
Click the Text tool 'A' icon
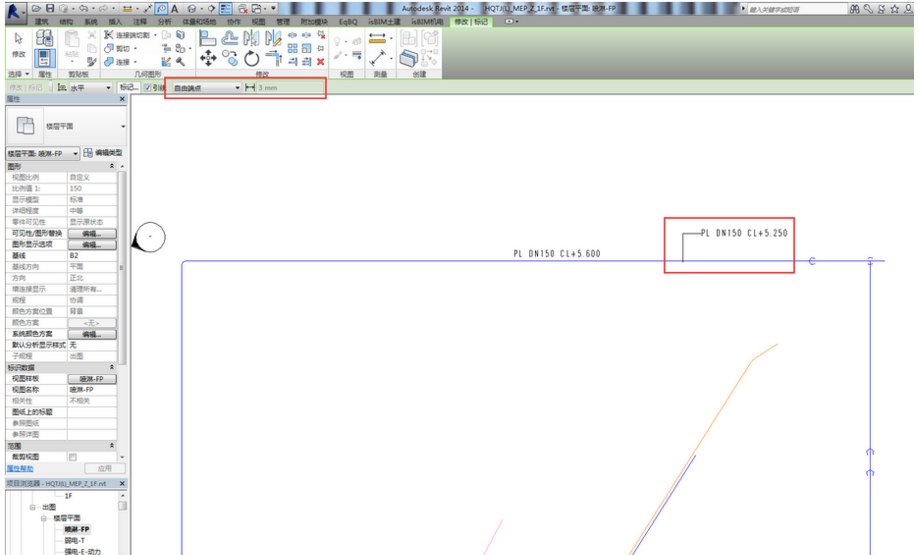point(175,8)
